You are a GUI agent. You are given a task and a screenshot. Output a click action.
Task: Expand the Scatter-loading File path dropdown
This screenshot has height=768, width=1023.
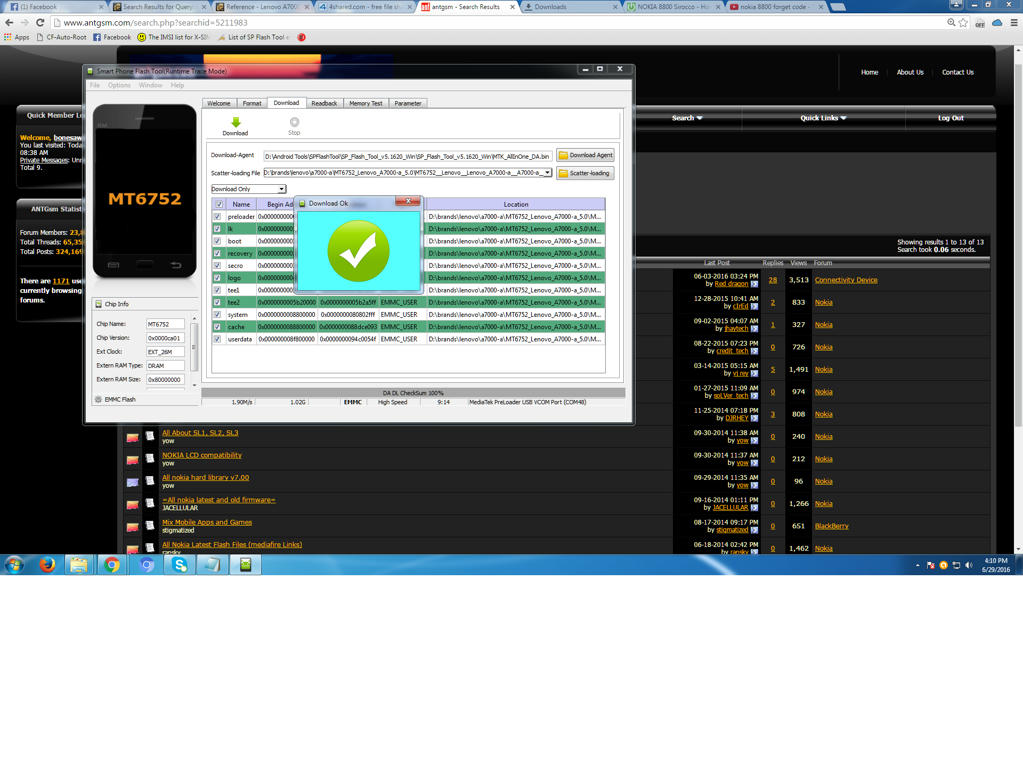click(x=547, y=173)
